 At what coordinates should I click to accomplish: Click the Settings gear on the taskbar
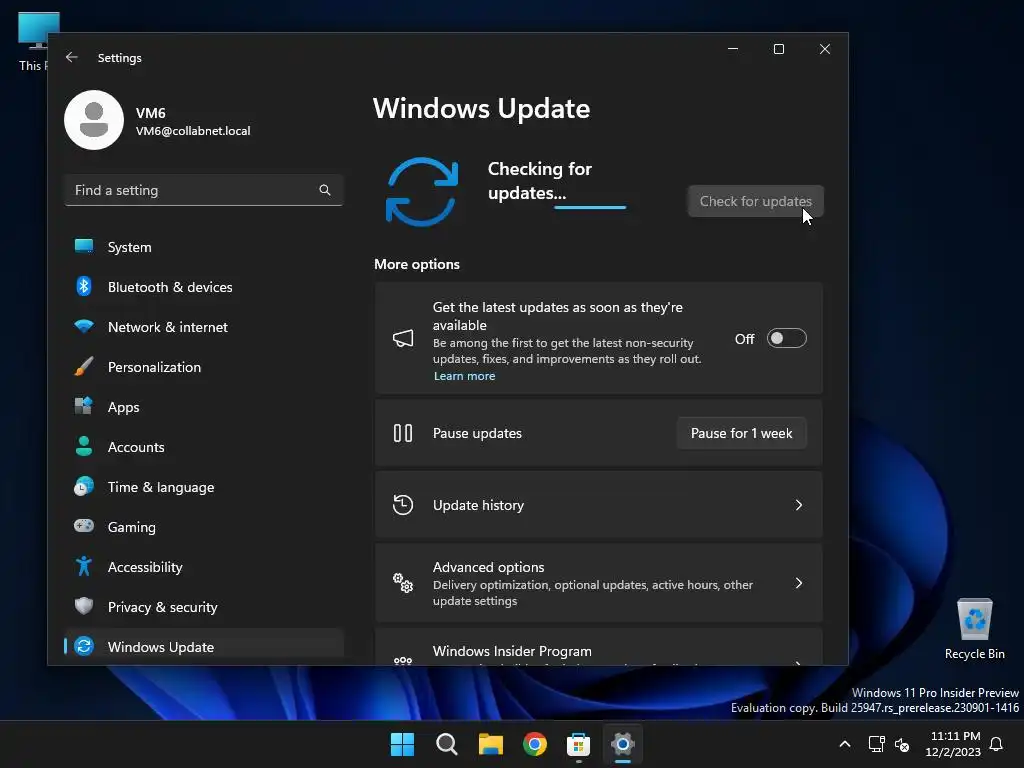tap(623, 744)
